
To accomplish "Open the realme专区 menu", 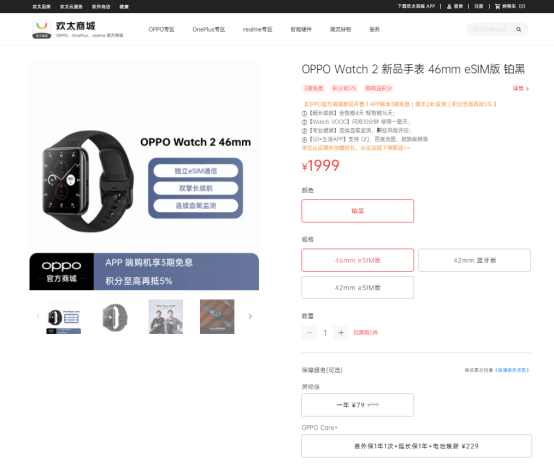I will tap(257, 29).
